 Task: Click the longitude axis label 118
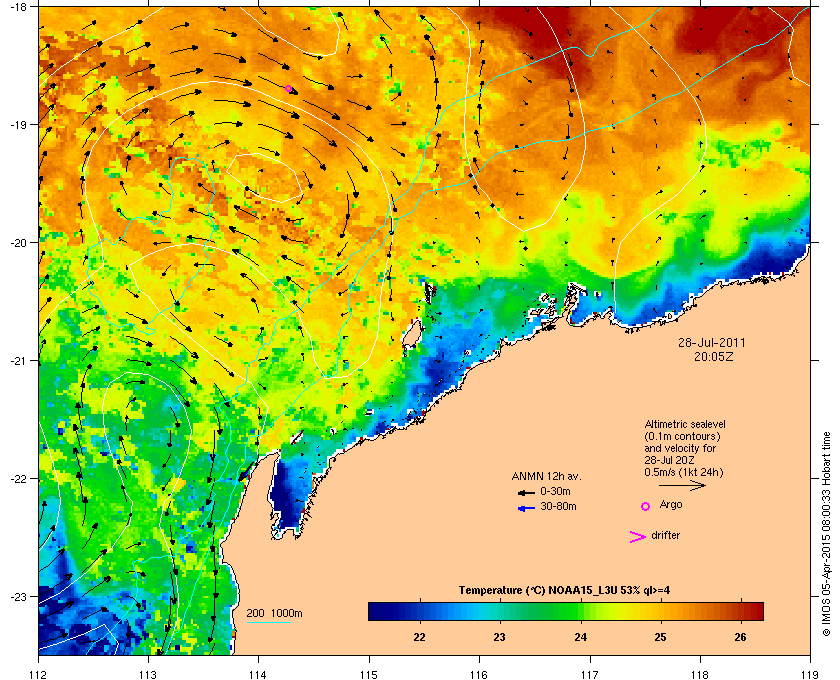[x=700, y=674]
